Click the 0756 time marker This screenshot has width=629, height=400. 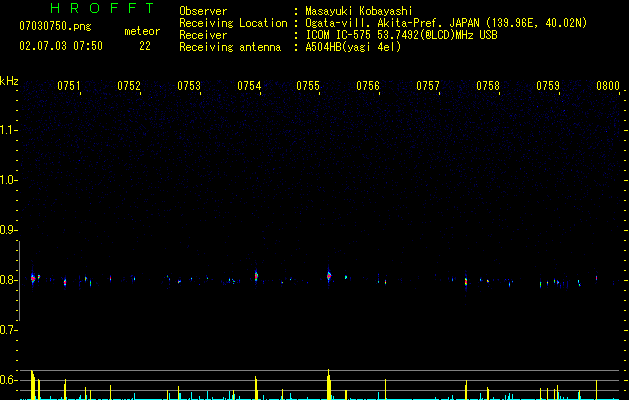[368, 86]
